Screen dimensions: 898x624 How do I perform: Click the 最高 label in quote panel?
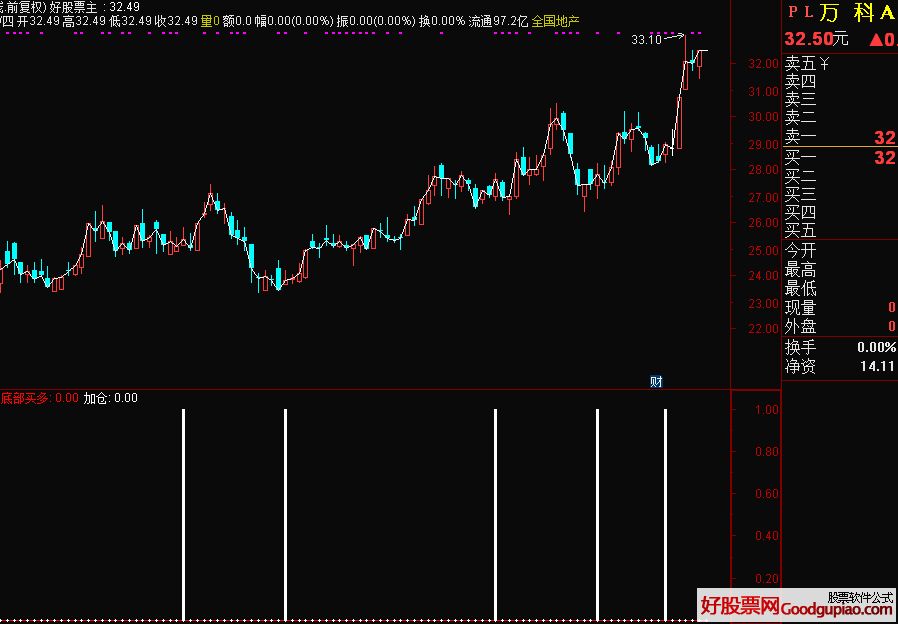point(800,270)
